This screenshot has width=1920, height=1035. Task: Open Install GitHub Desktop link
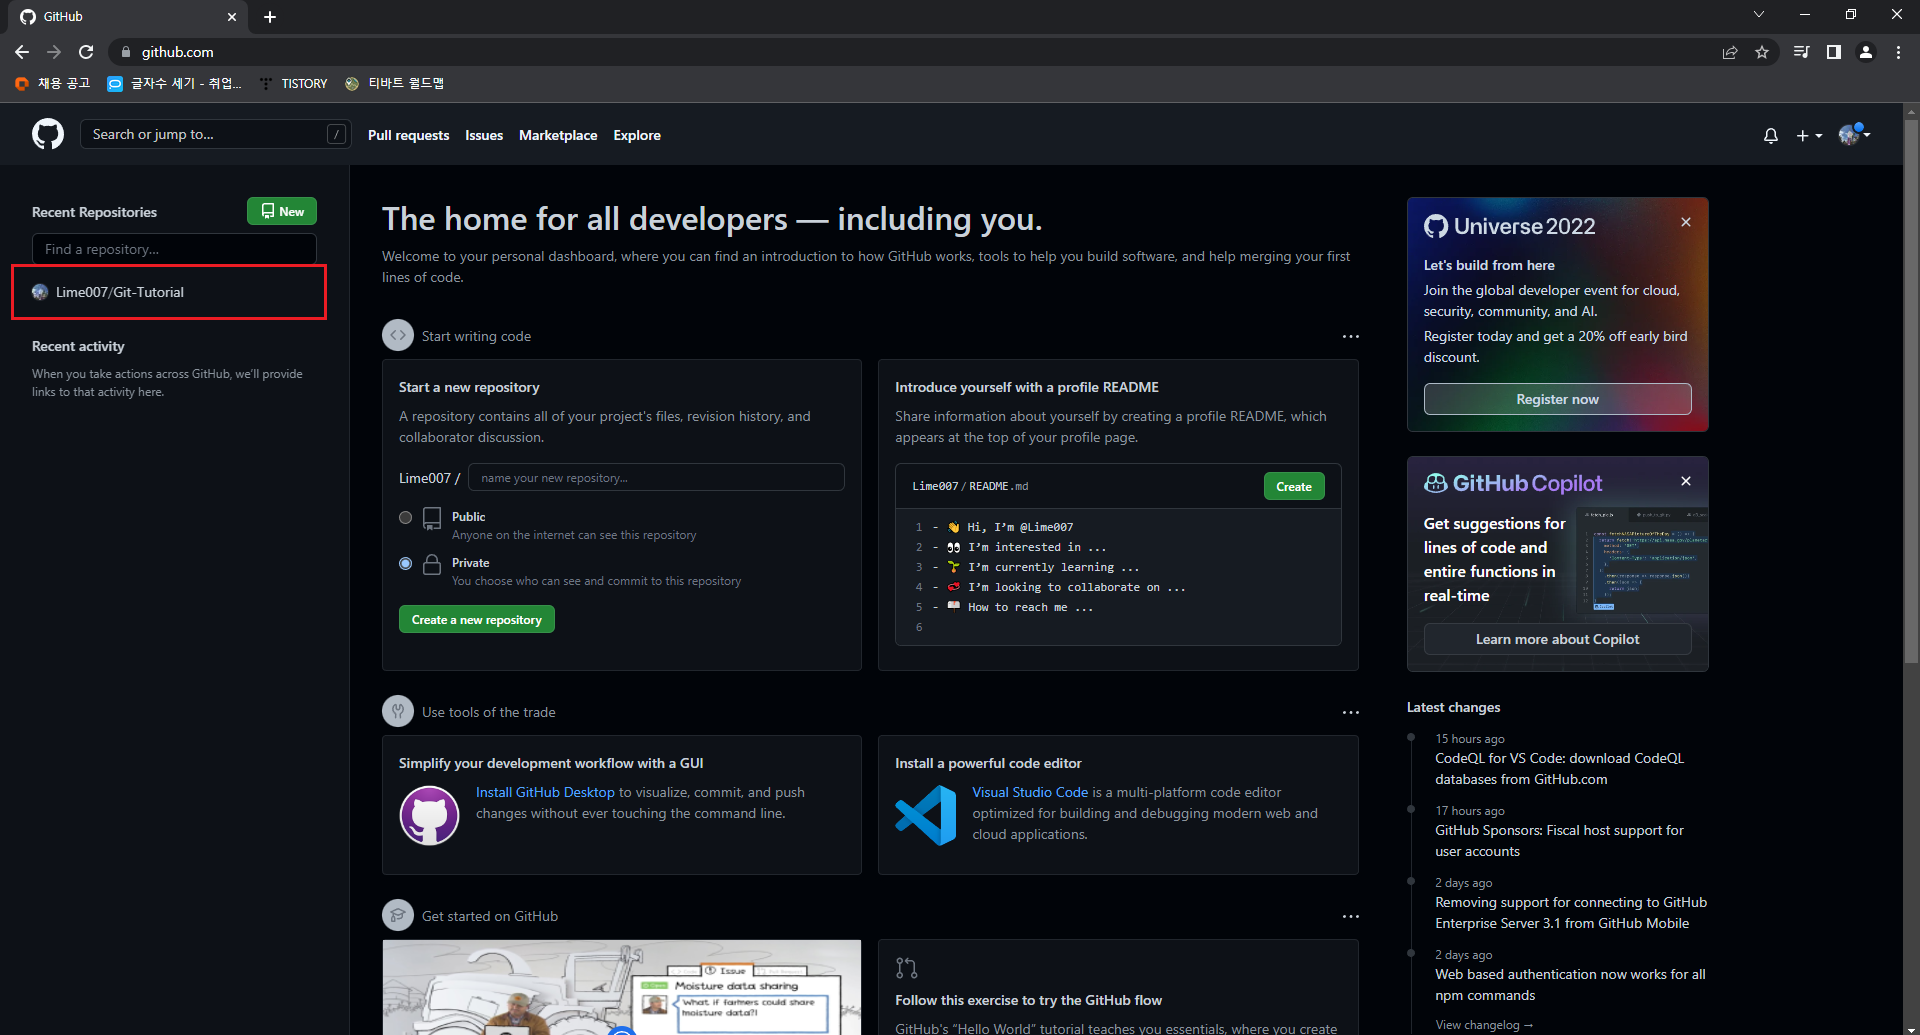[x=545, y=792]
